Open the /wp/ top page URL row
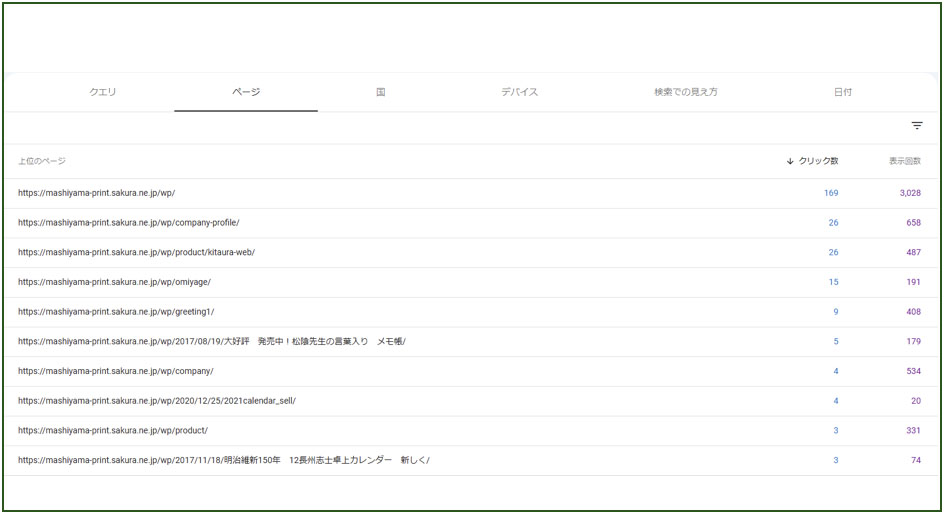Viewport: 944px width, 514px height. pyautogui.click(x=96, y=193)
